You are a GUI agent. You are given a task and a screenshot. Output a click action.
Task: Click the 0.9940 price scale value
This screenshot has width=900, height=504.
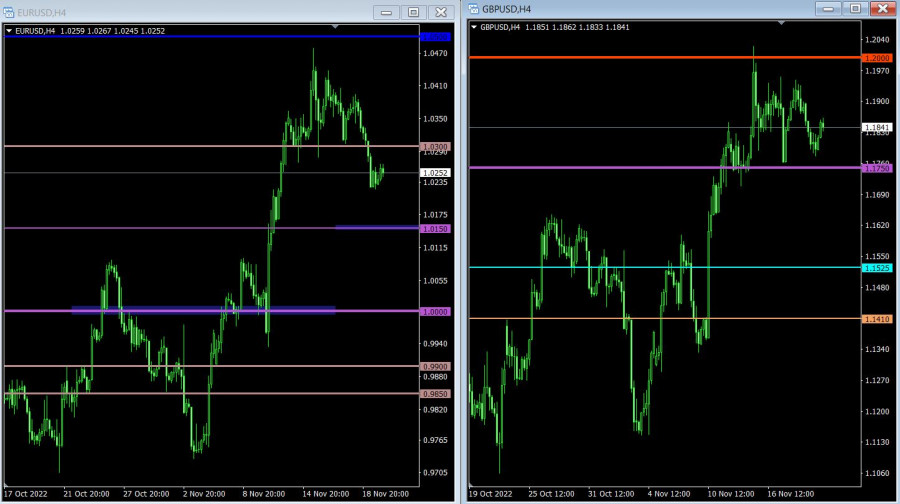click(435, 344)
